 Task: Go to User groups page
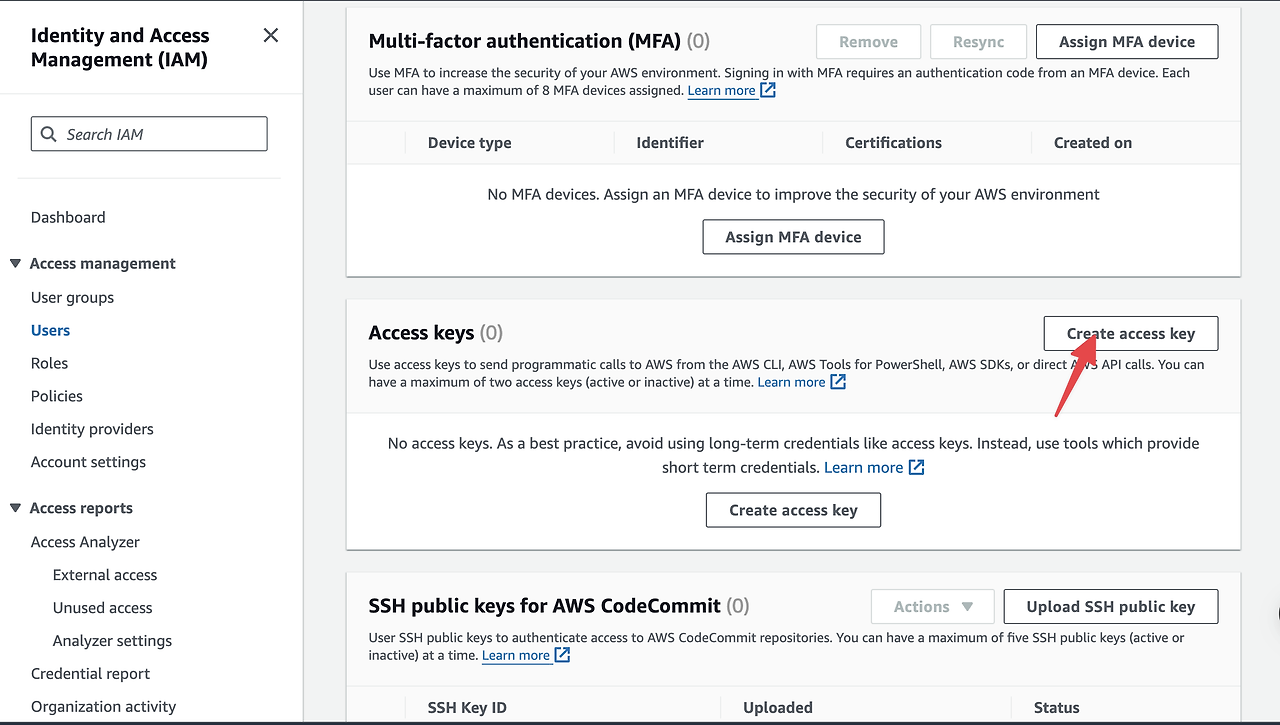72,297
